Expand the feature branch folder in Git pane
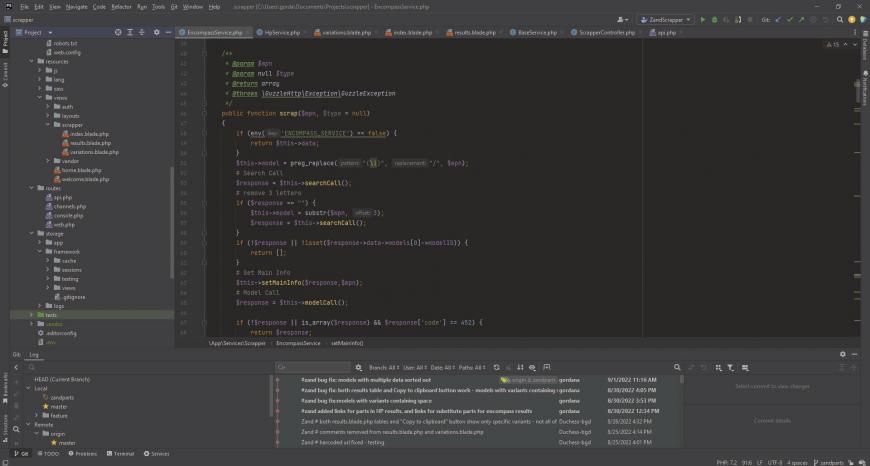The image size is (870, 466). pos(37,416)
